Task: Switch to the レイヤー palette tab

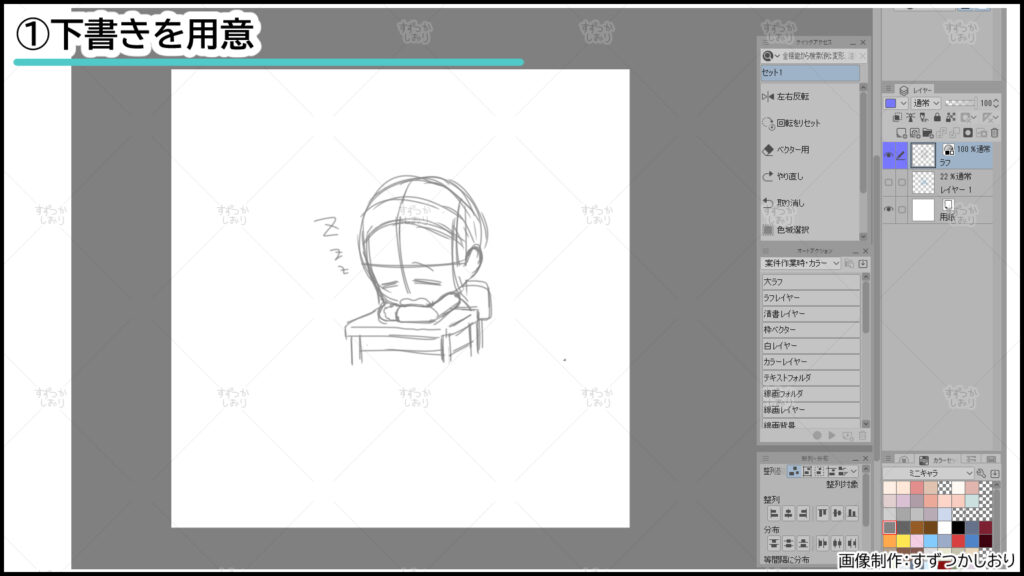Action: pyautogui.click(x=916, y=90)
